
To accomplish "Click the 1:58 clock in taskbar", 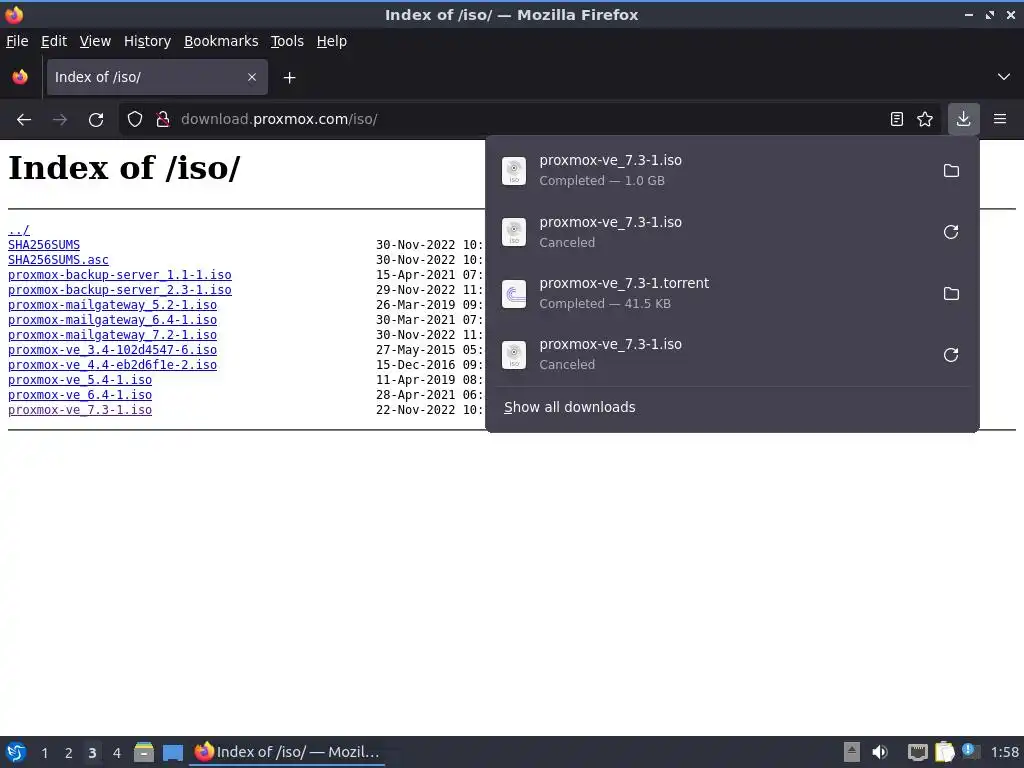I will pyautogui.click(x=1004, y=753).
